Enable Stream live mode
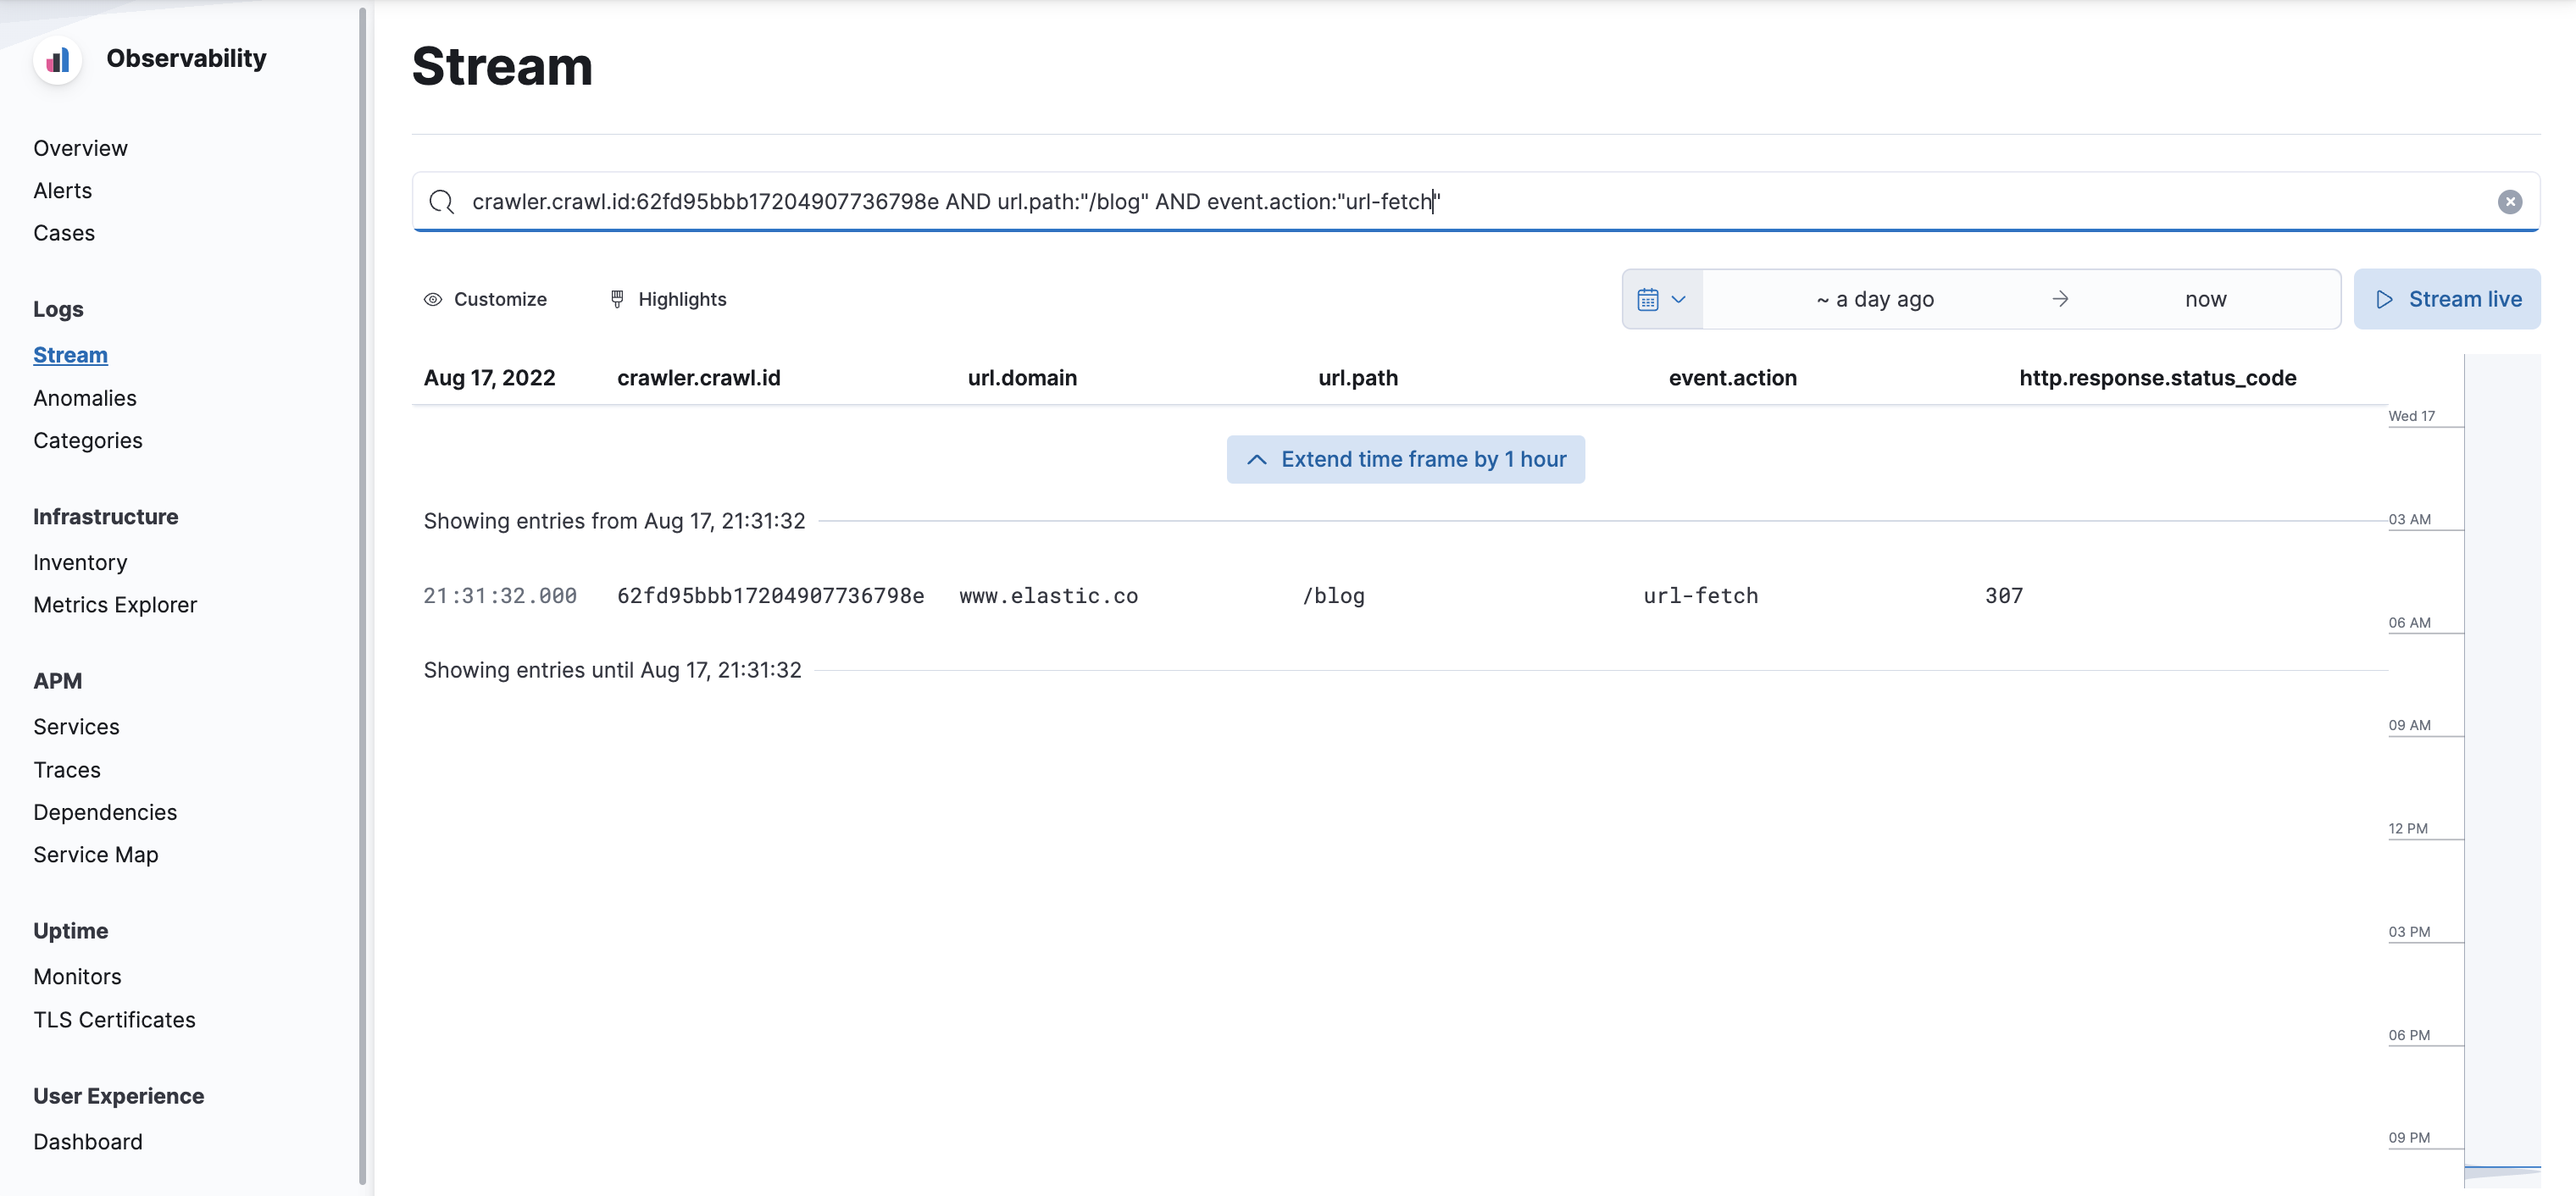This screenshot has height=1196, width=2576. [2448, 298]
